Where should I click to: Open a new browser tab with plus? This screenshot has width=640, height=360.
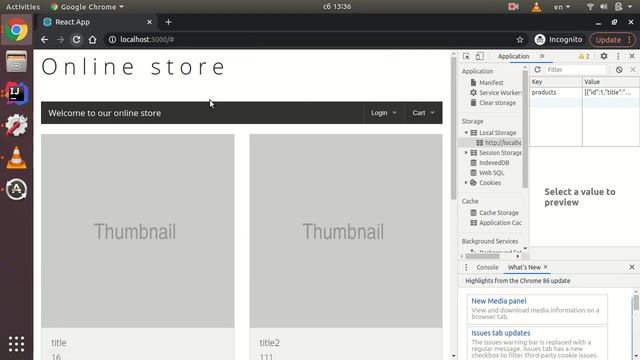coord(169,22)
